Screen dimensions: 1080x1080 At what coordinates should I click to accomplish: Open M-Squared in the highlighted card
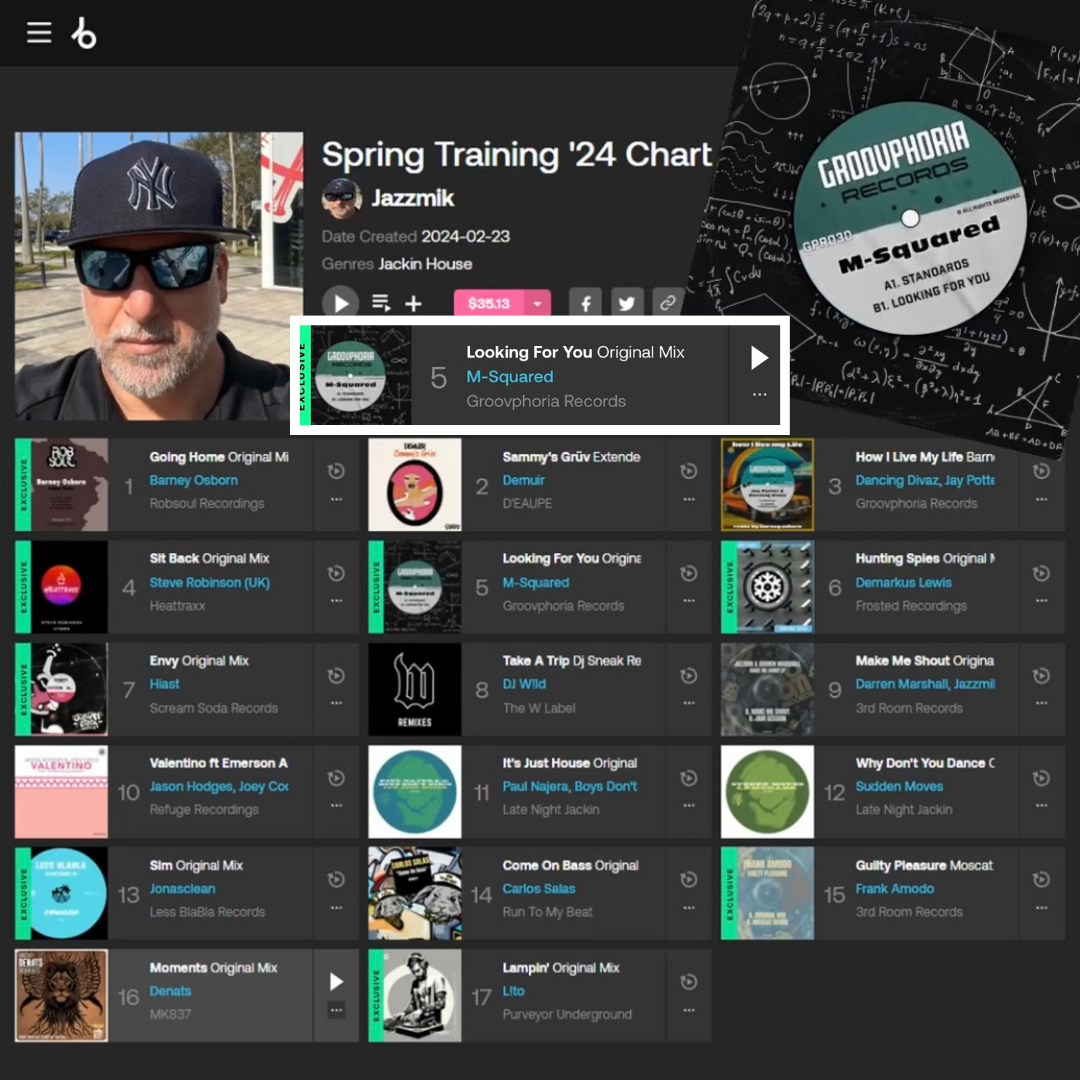(x=510, y=377)
